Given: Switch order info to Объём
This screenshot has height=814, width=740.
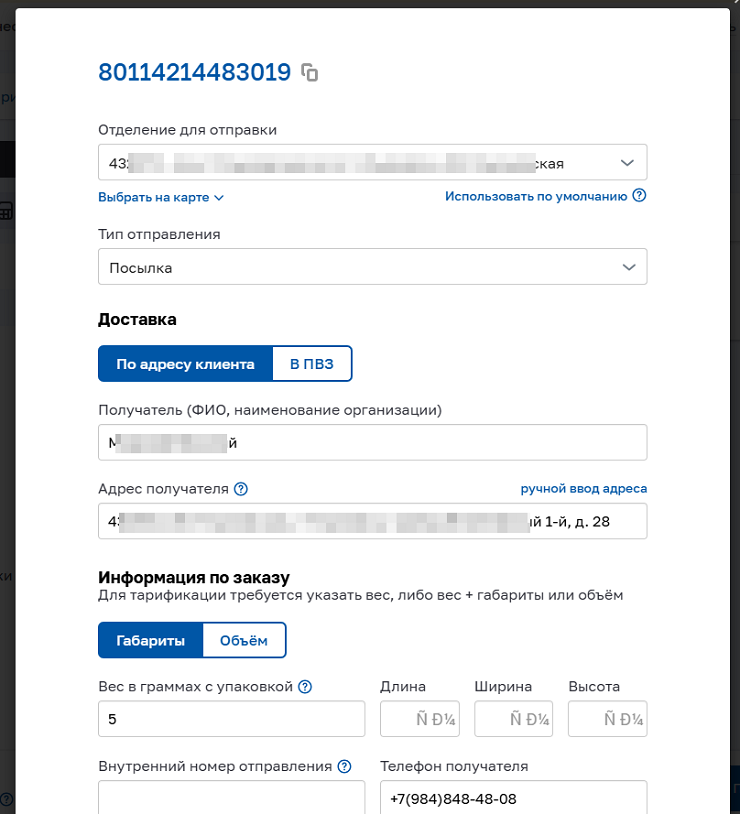Looking at the screenshot, I should [x=244, y=641].
